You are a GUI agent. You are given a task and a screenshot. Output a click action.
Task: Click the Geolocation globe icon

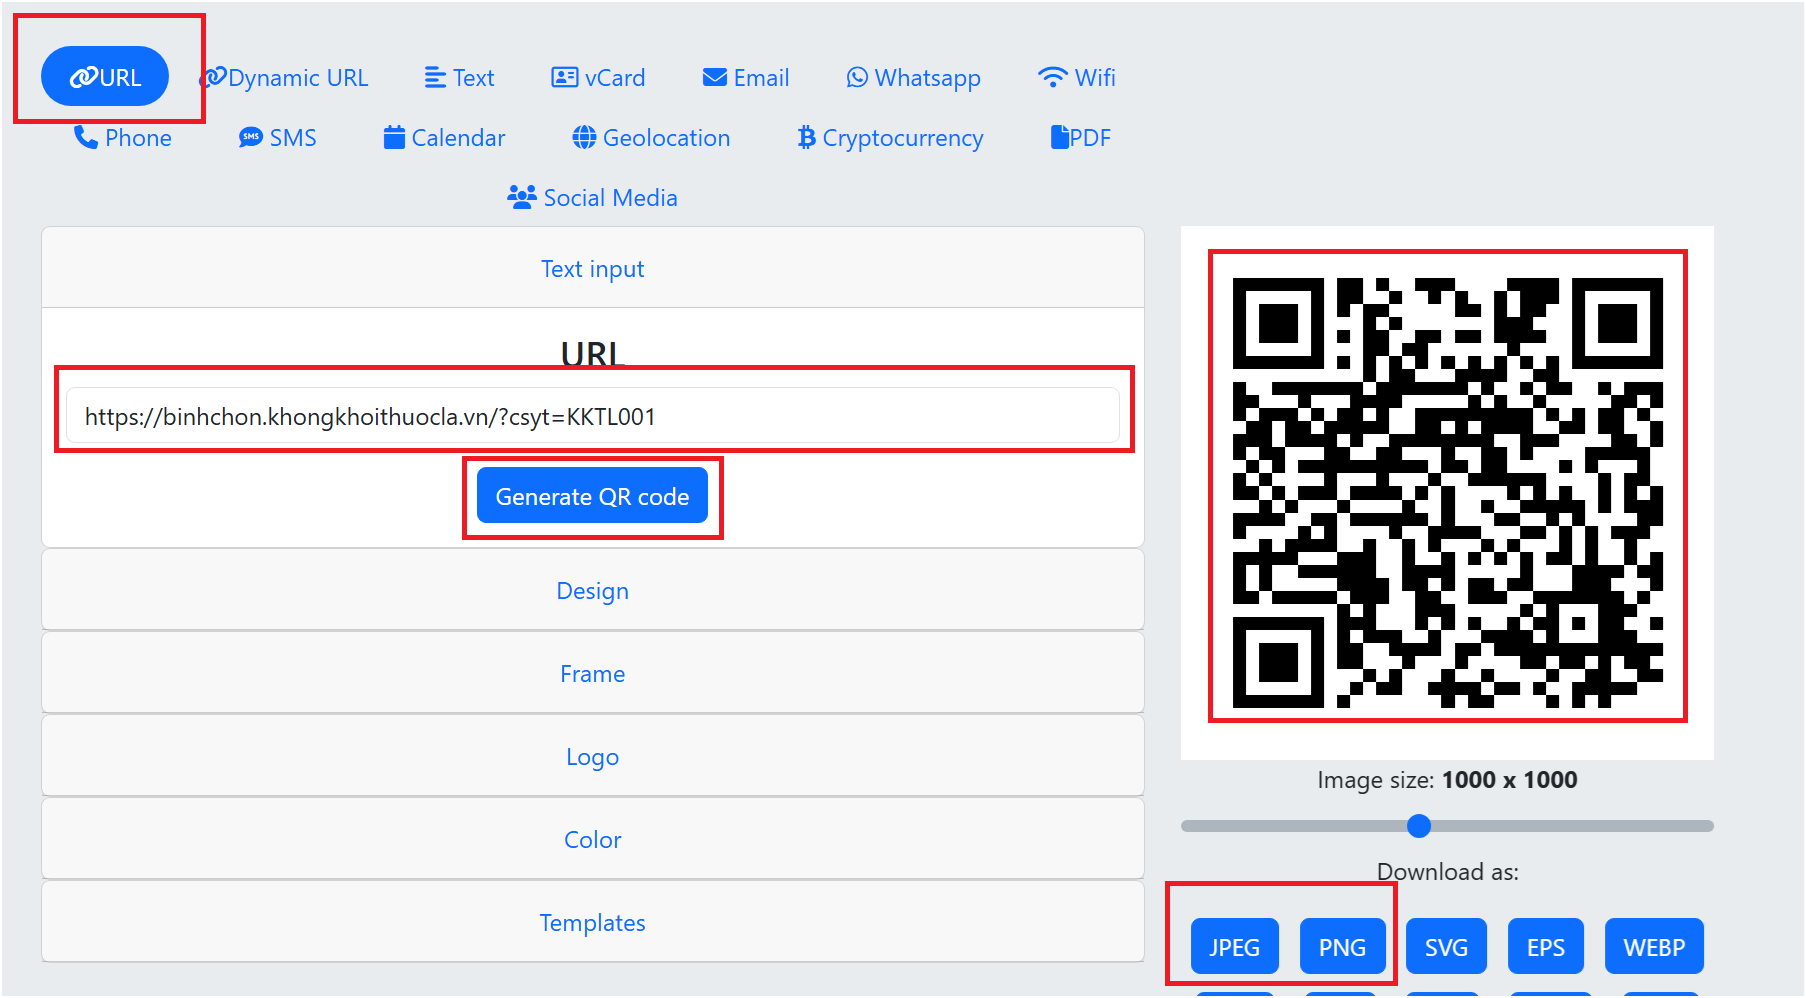584,137
